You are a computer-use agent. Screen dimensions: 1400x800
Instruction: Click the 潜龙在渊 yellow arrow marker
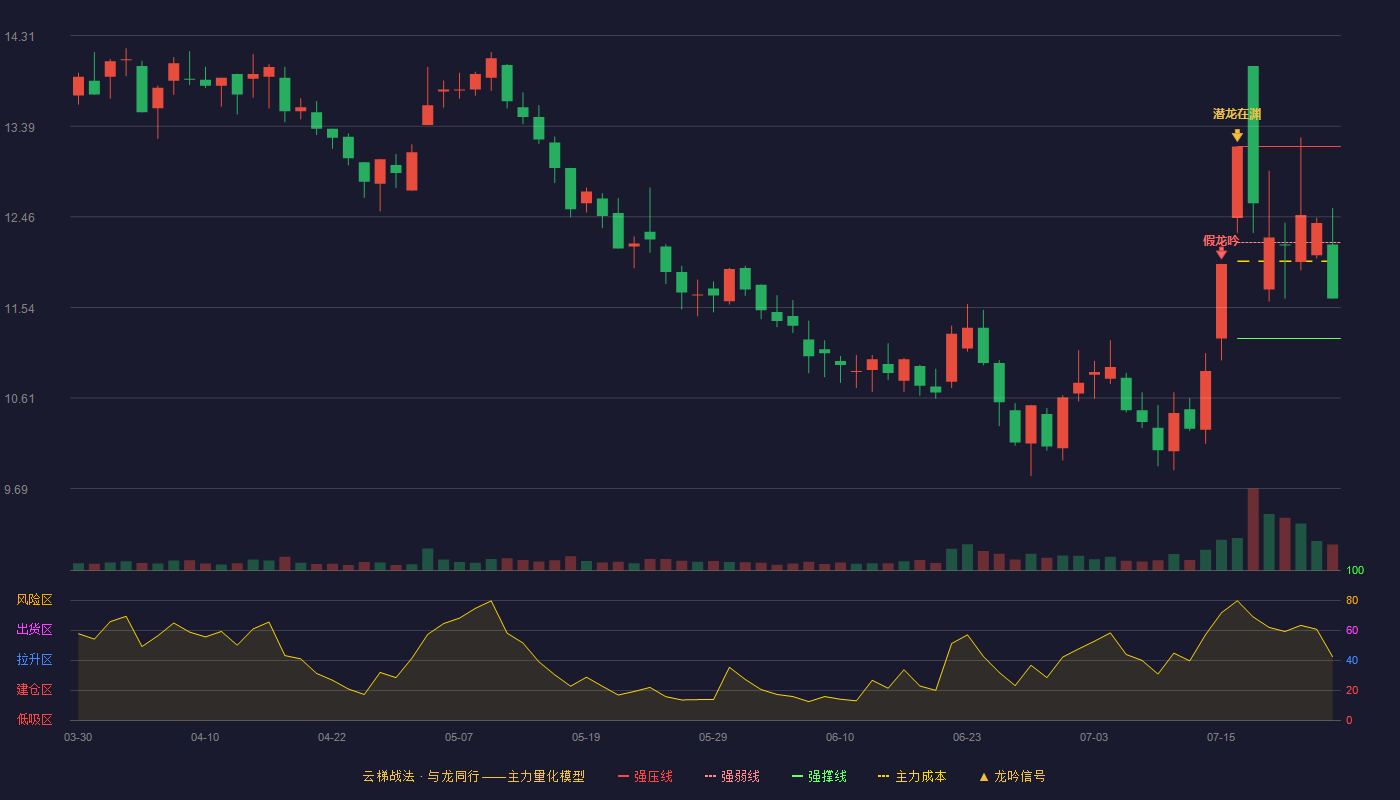[1237, 135]
